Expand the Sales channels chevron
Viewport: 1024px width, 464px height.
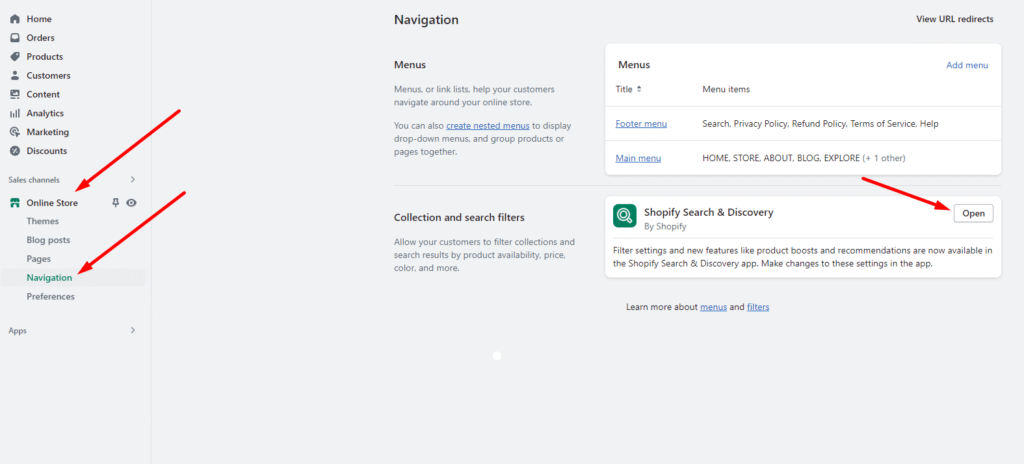point(133,179)
